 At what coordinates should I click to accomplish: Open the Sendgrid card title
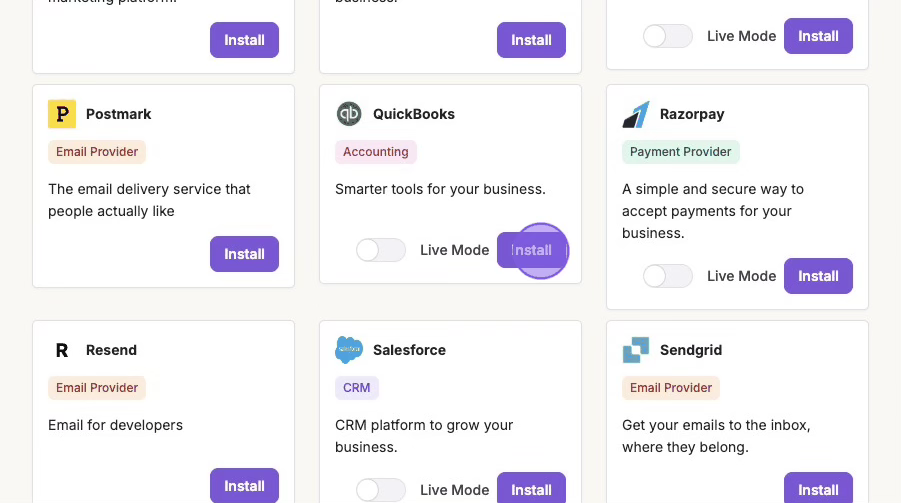(x=691, y=350)
